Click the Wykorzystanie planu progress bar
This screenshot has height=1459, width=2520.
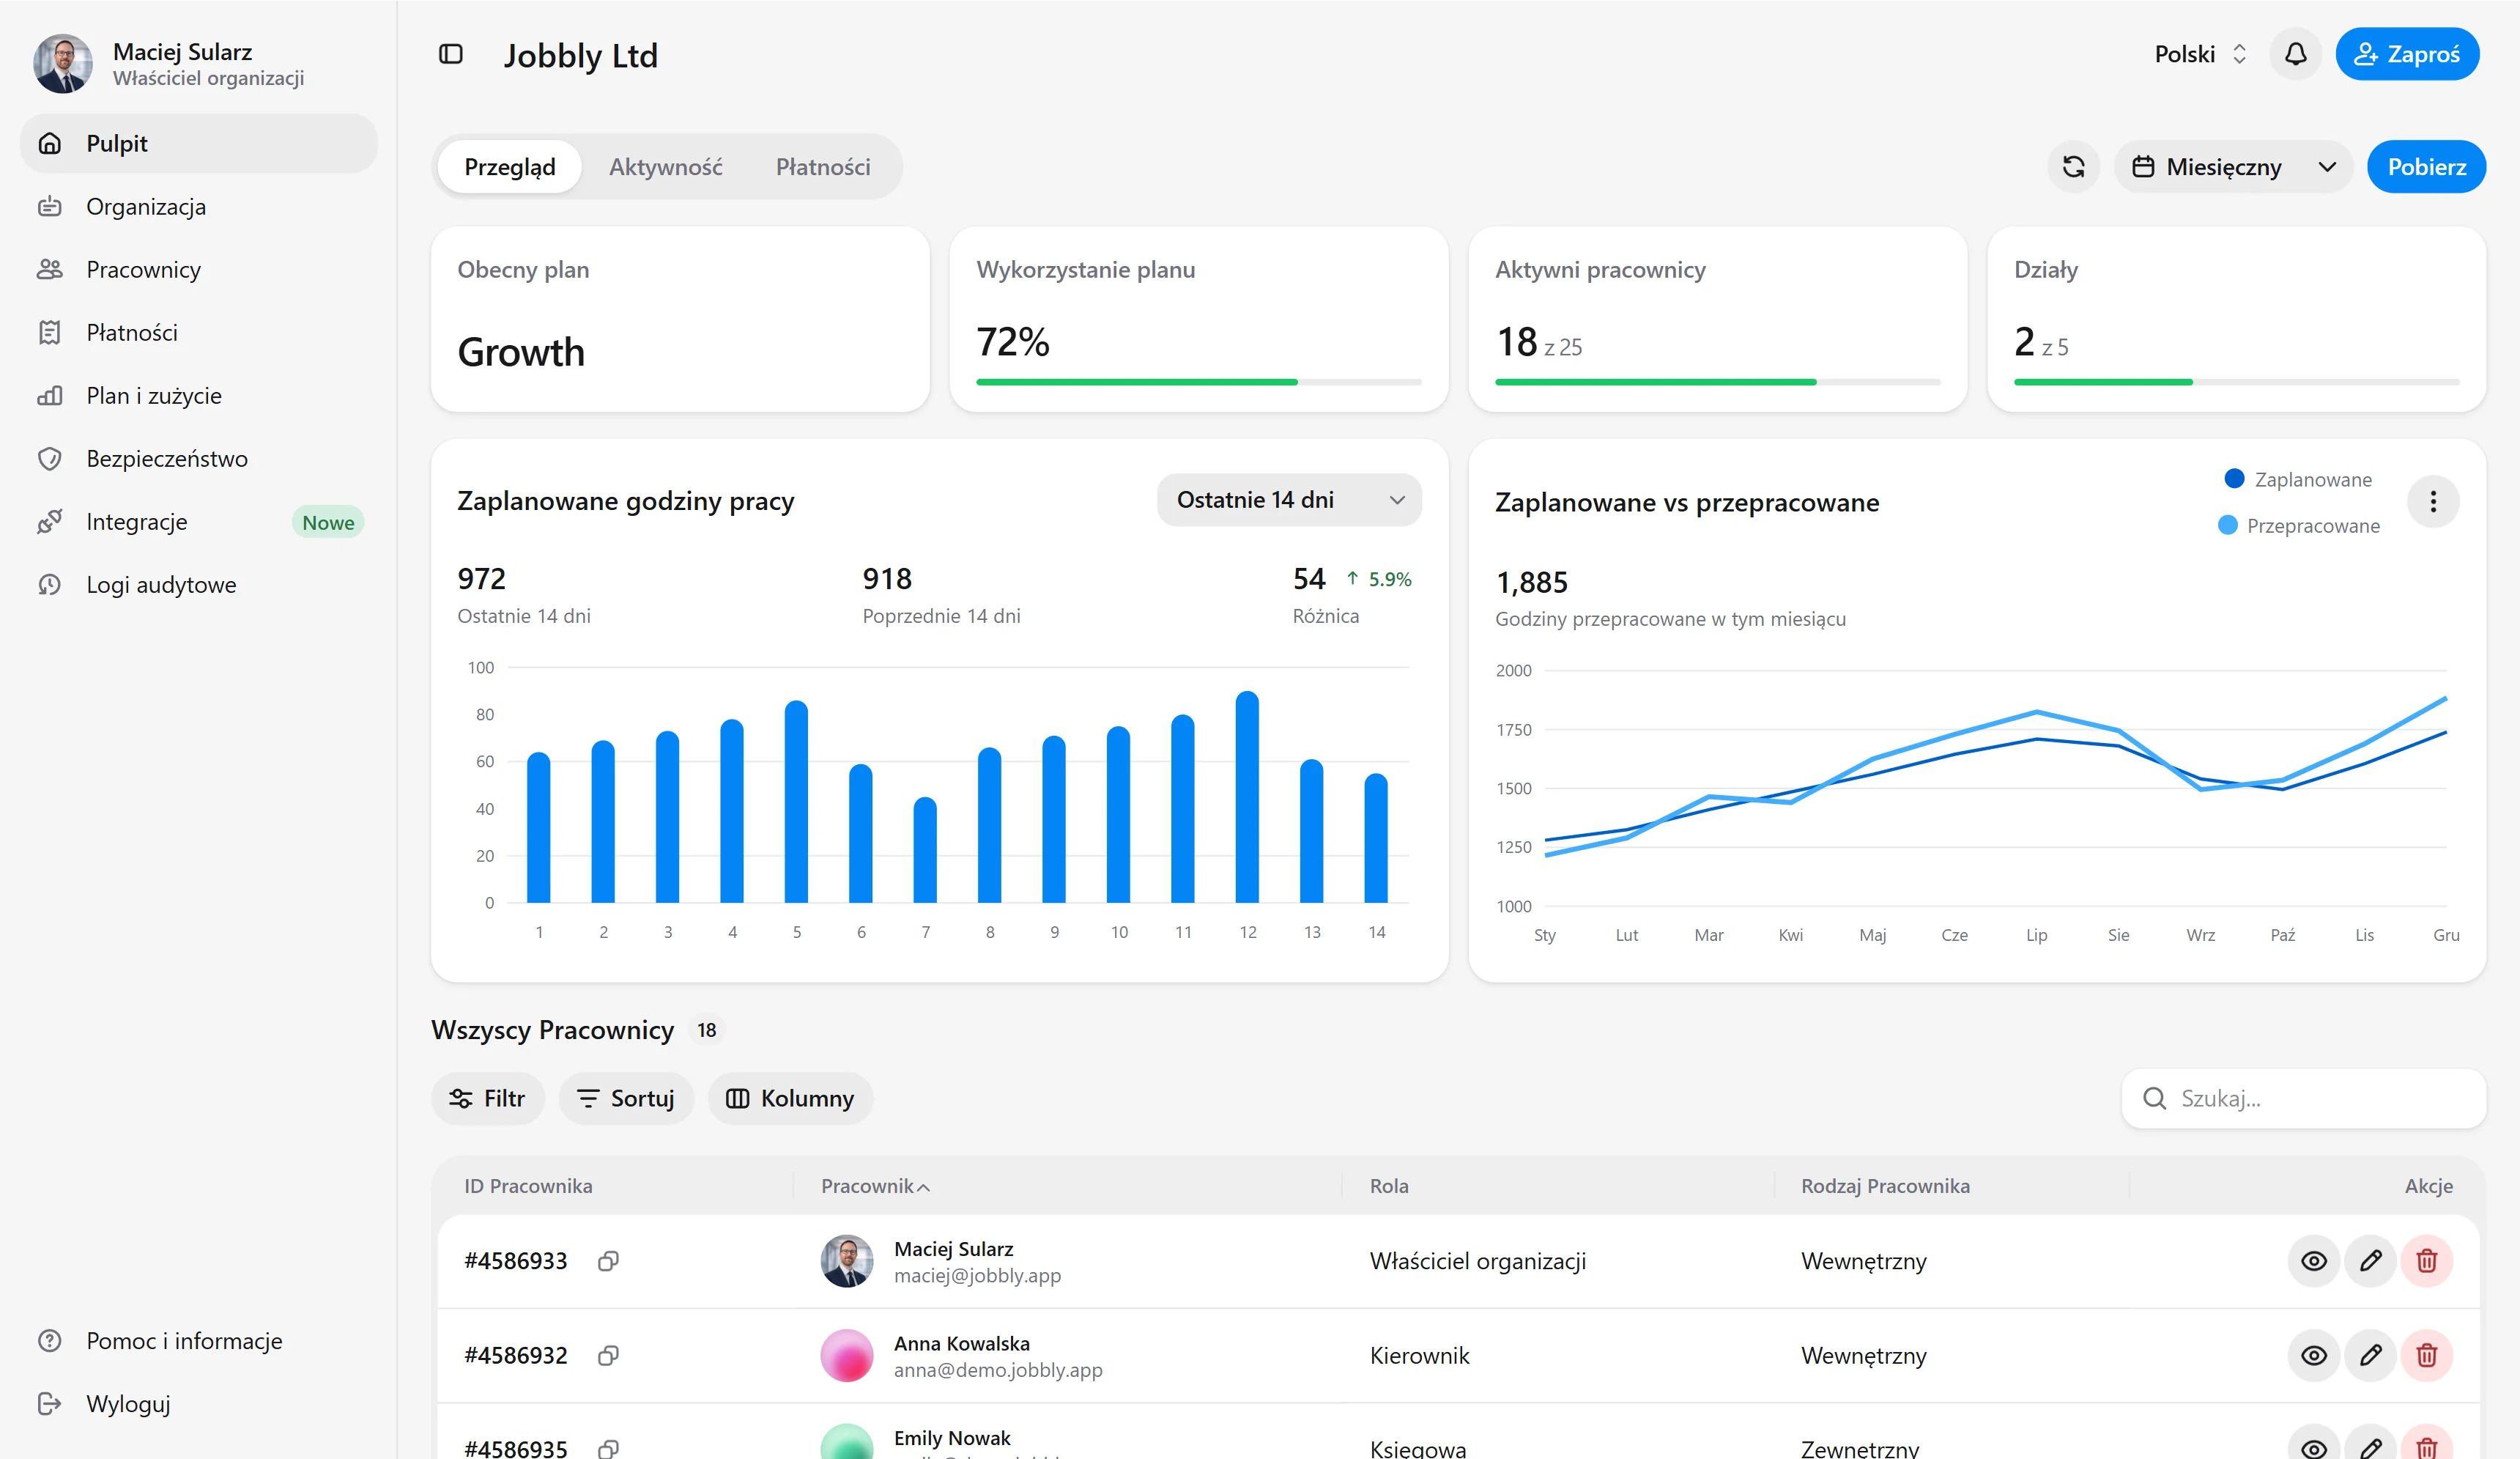[x=1199, y=382]
